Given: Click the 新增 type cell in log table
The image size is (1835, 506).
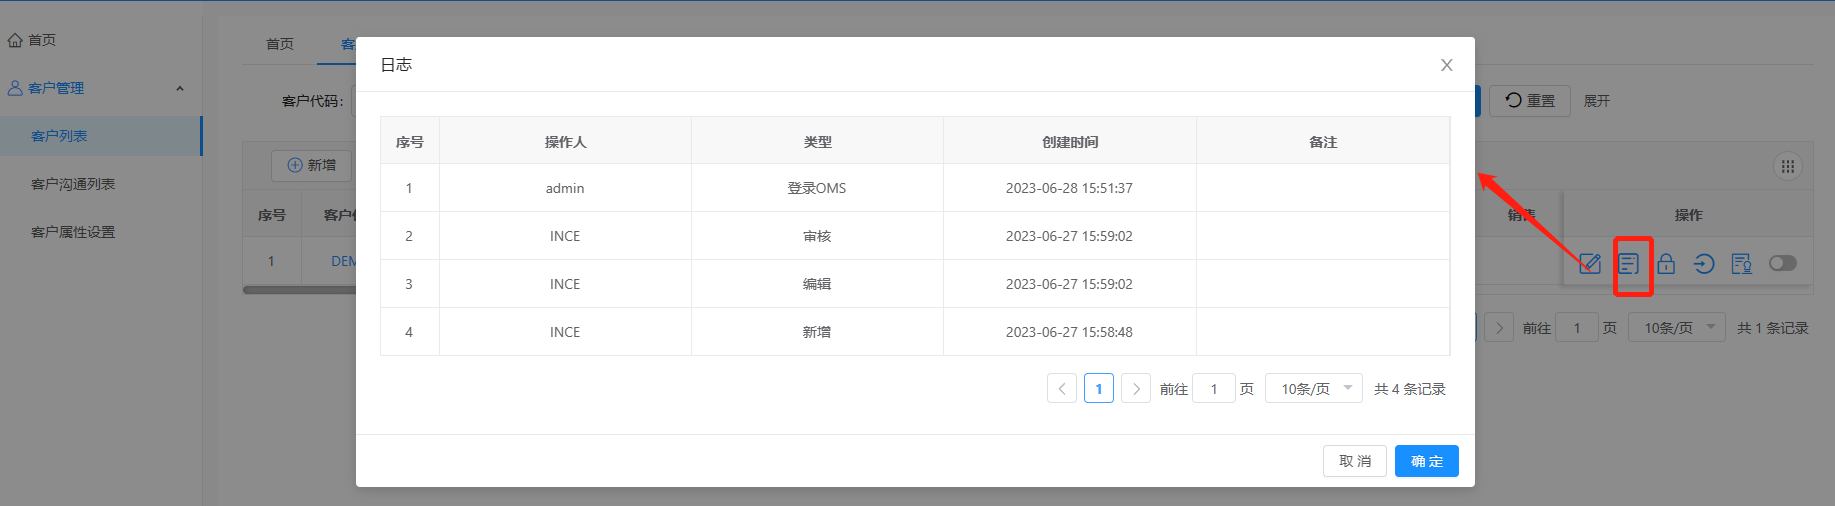Looking at the screenshot, I should pos(817,332).
